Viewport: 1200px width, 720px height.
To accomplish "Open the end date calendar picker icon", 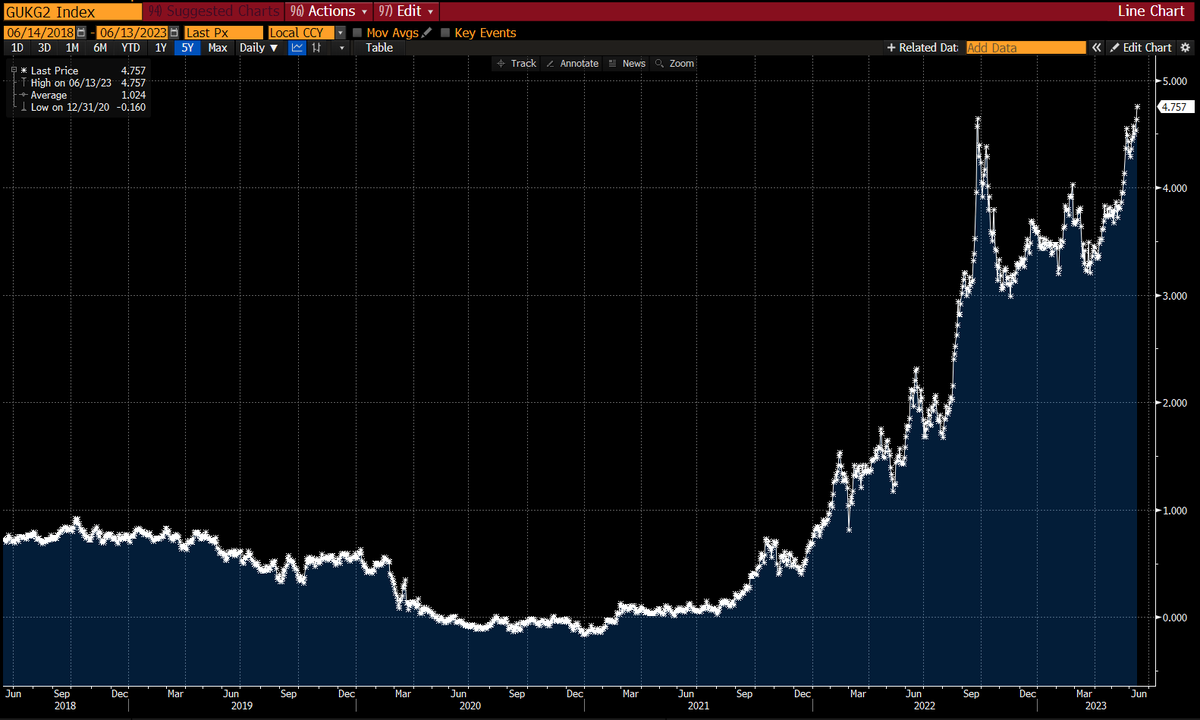I will 174,33.
